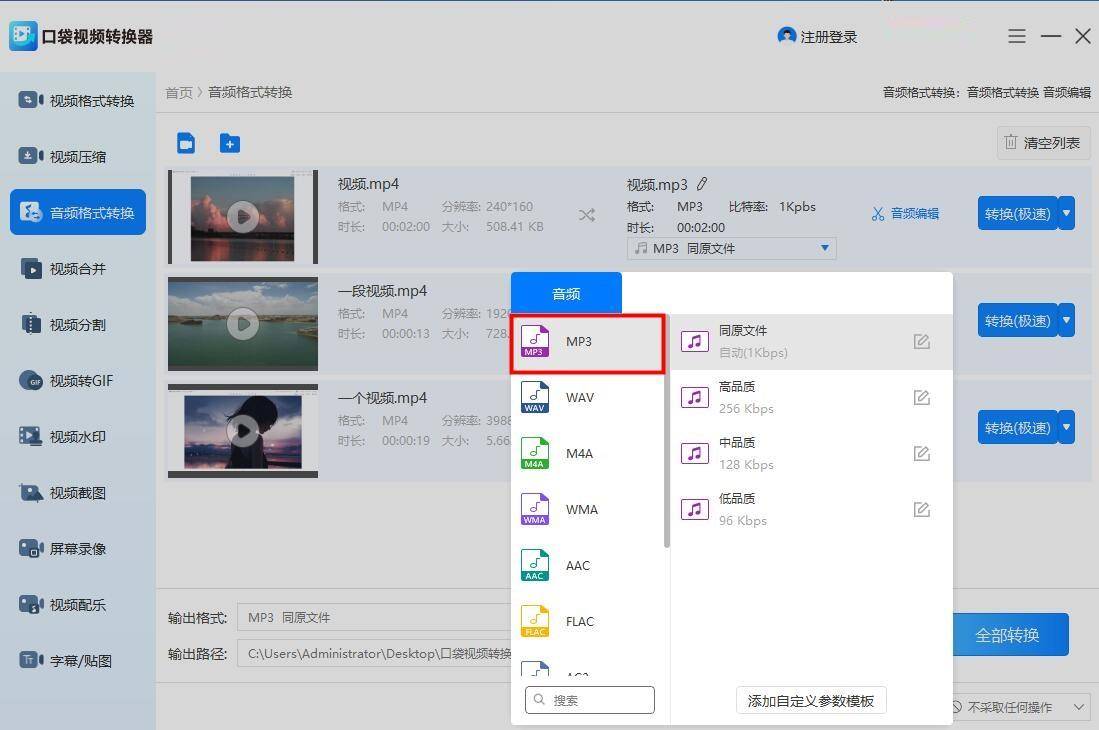Click 注册登录 account link

click(829, 37)
